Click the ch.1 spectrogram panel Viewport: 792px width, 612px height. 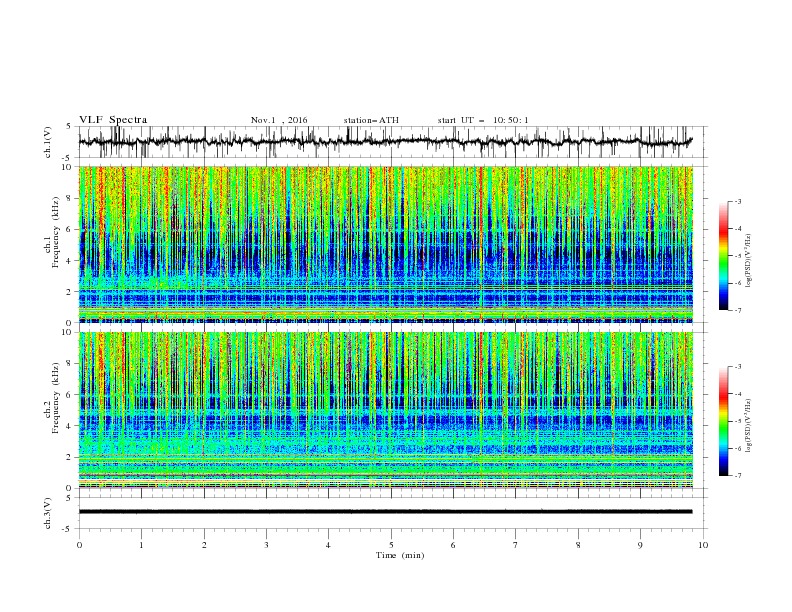pyautogui.click(x=393, y=244)
